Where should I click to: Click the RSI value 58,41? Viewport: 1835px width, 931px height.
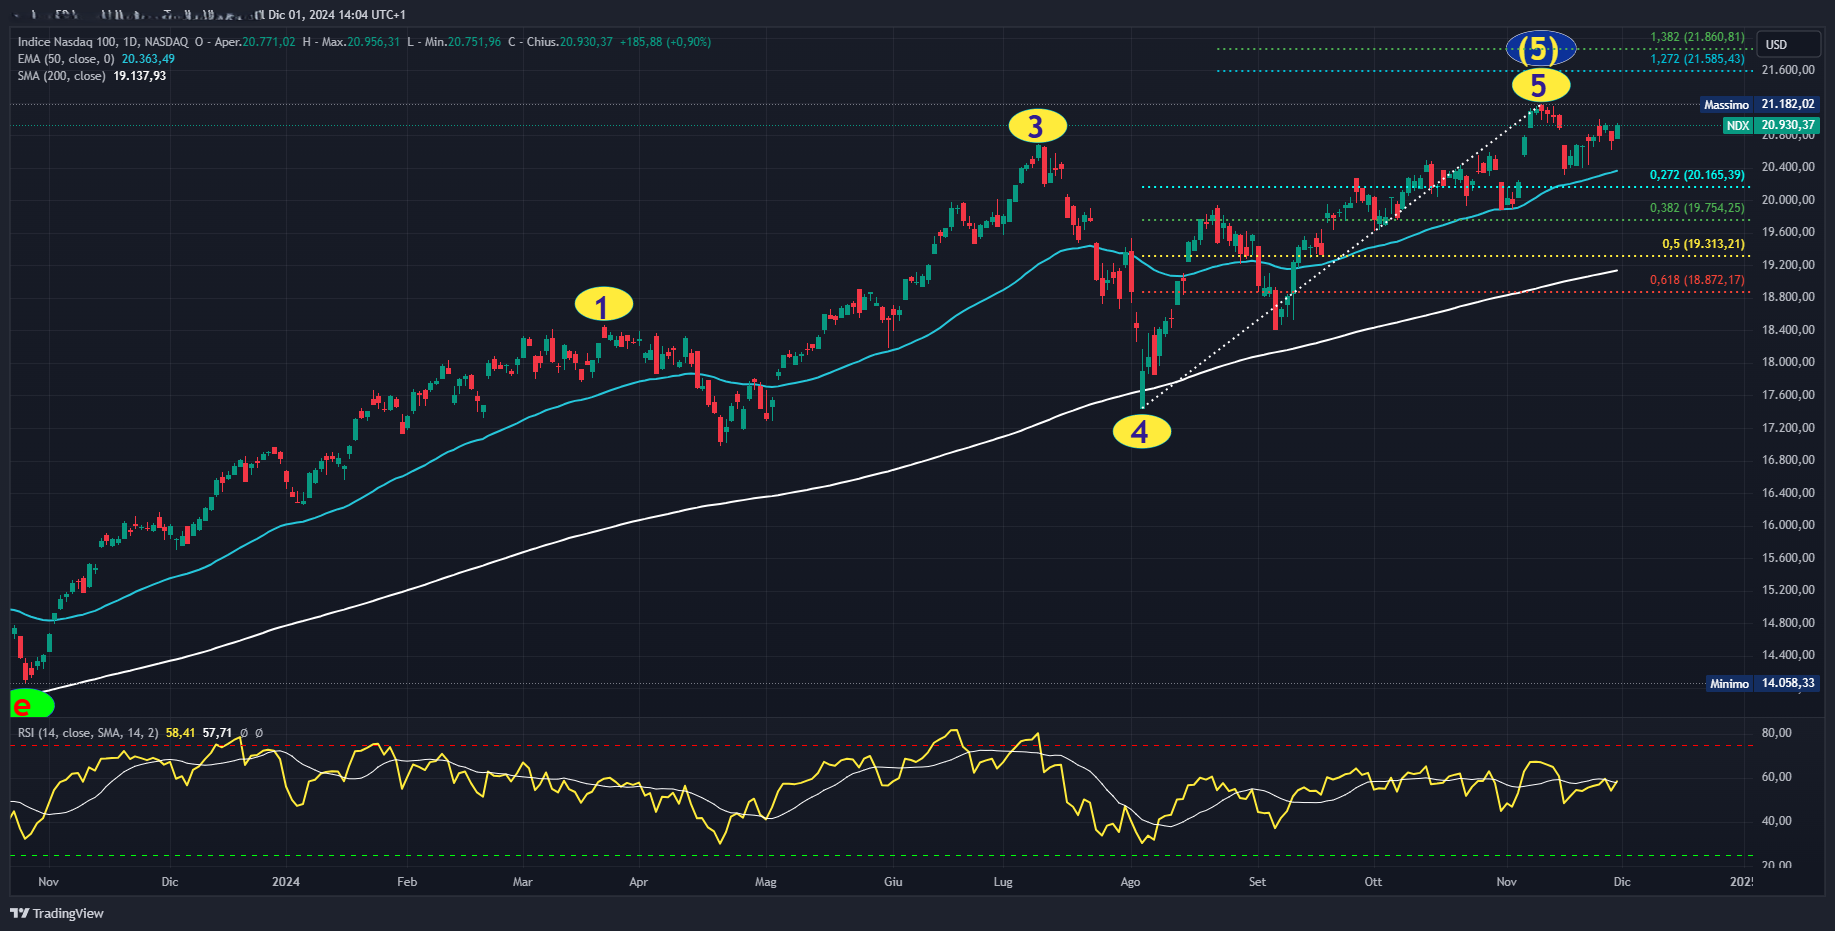[x=180, y=733]
